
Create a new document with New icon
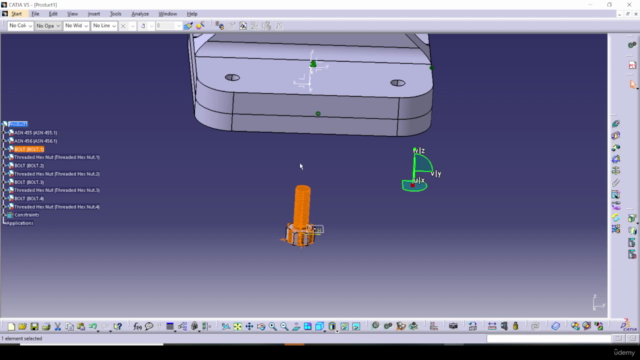11,326
